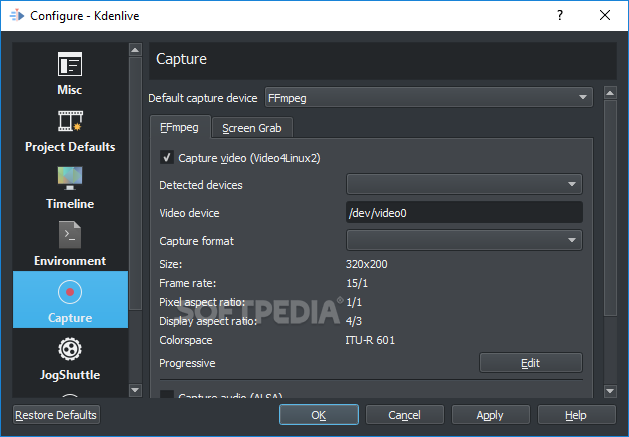Click the sidebar scroll up arrow

135,50
